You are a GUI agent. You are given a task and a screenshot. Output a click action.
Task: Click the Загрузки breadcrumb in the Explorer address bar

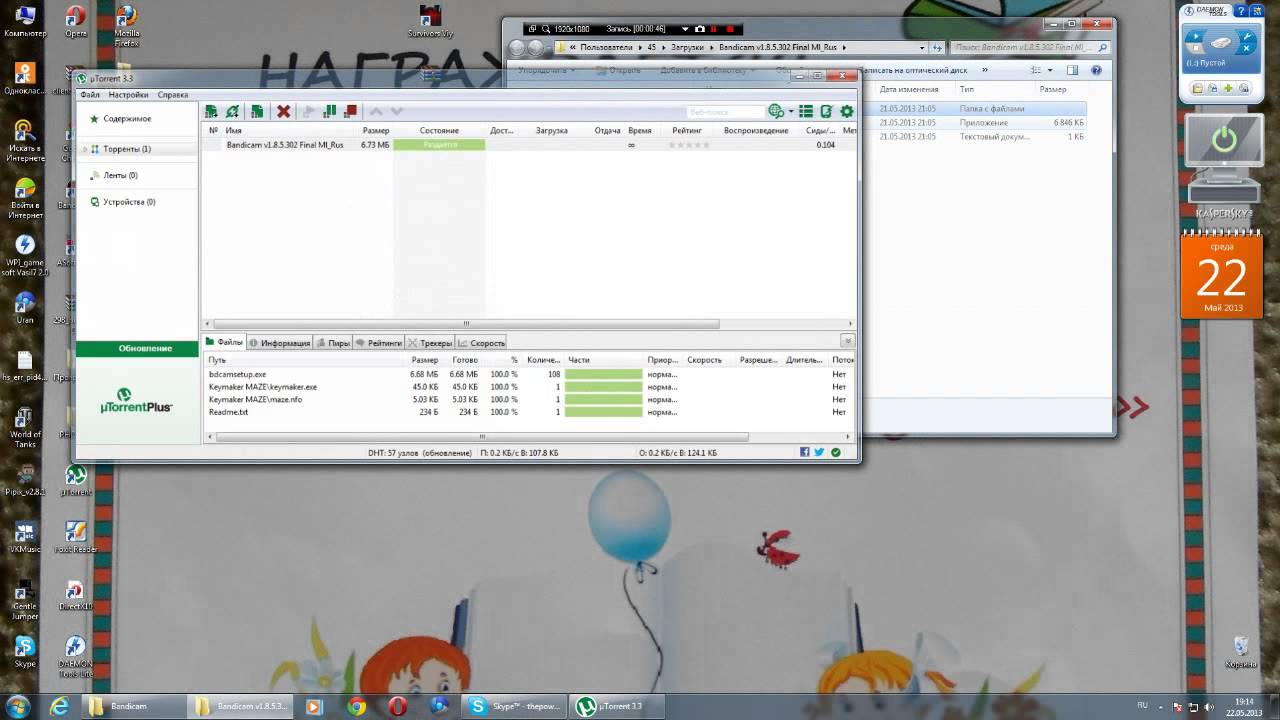(x=687, y=47)
